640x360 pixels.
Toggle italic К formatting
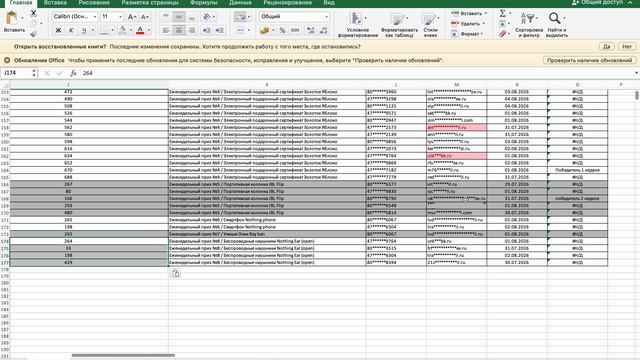click(71, 30)
